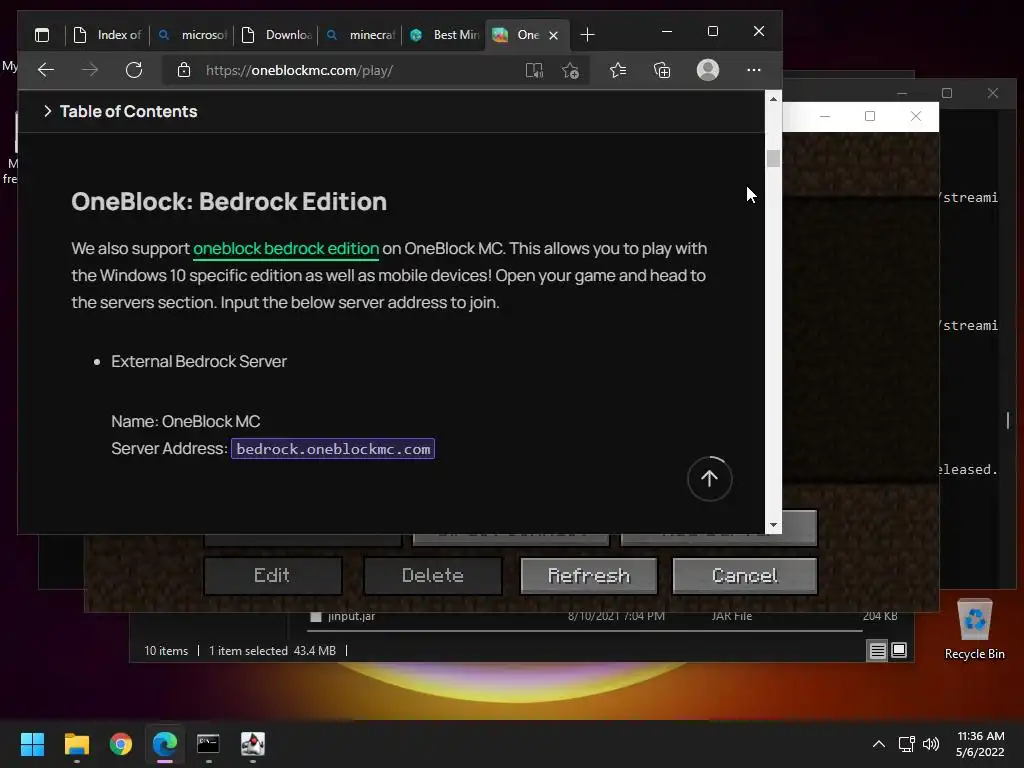Image resolution: width=1024 pixels, height=768 pixels.
Task: Open the volume tray icon
Action: coord(931,744)
